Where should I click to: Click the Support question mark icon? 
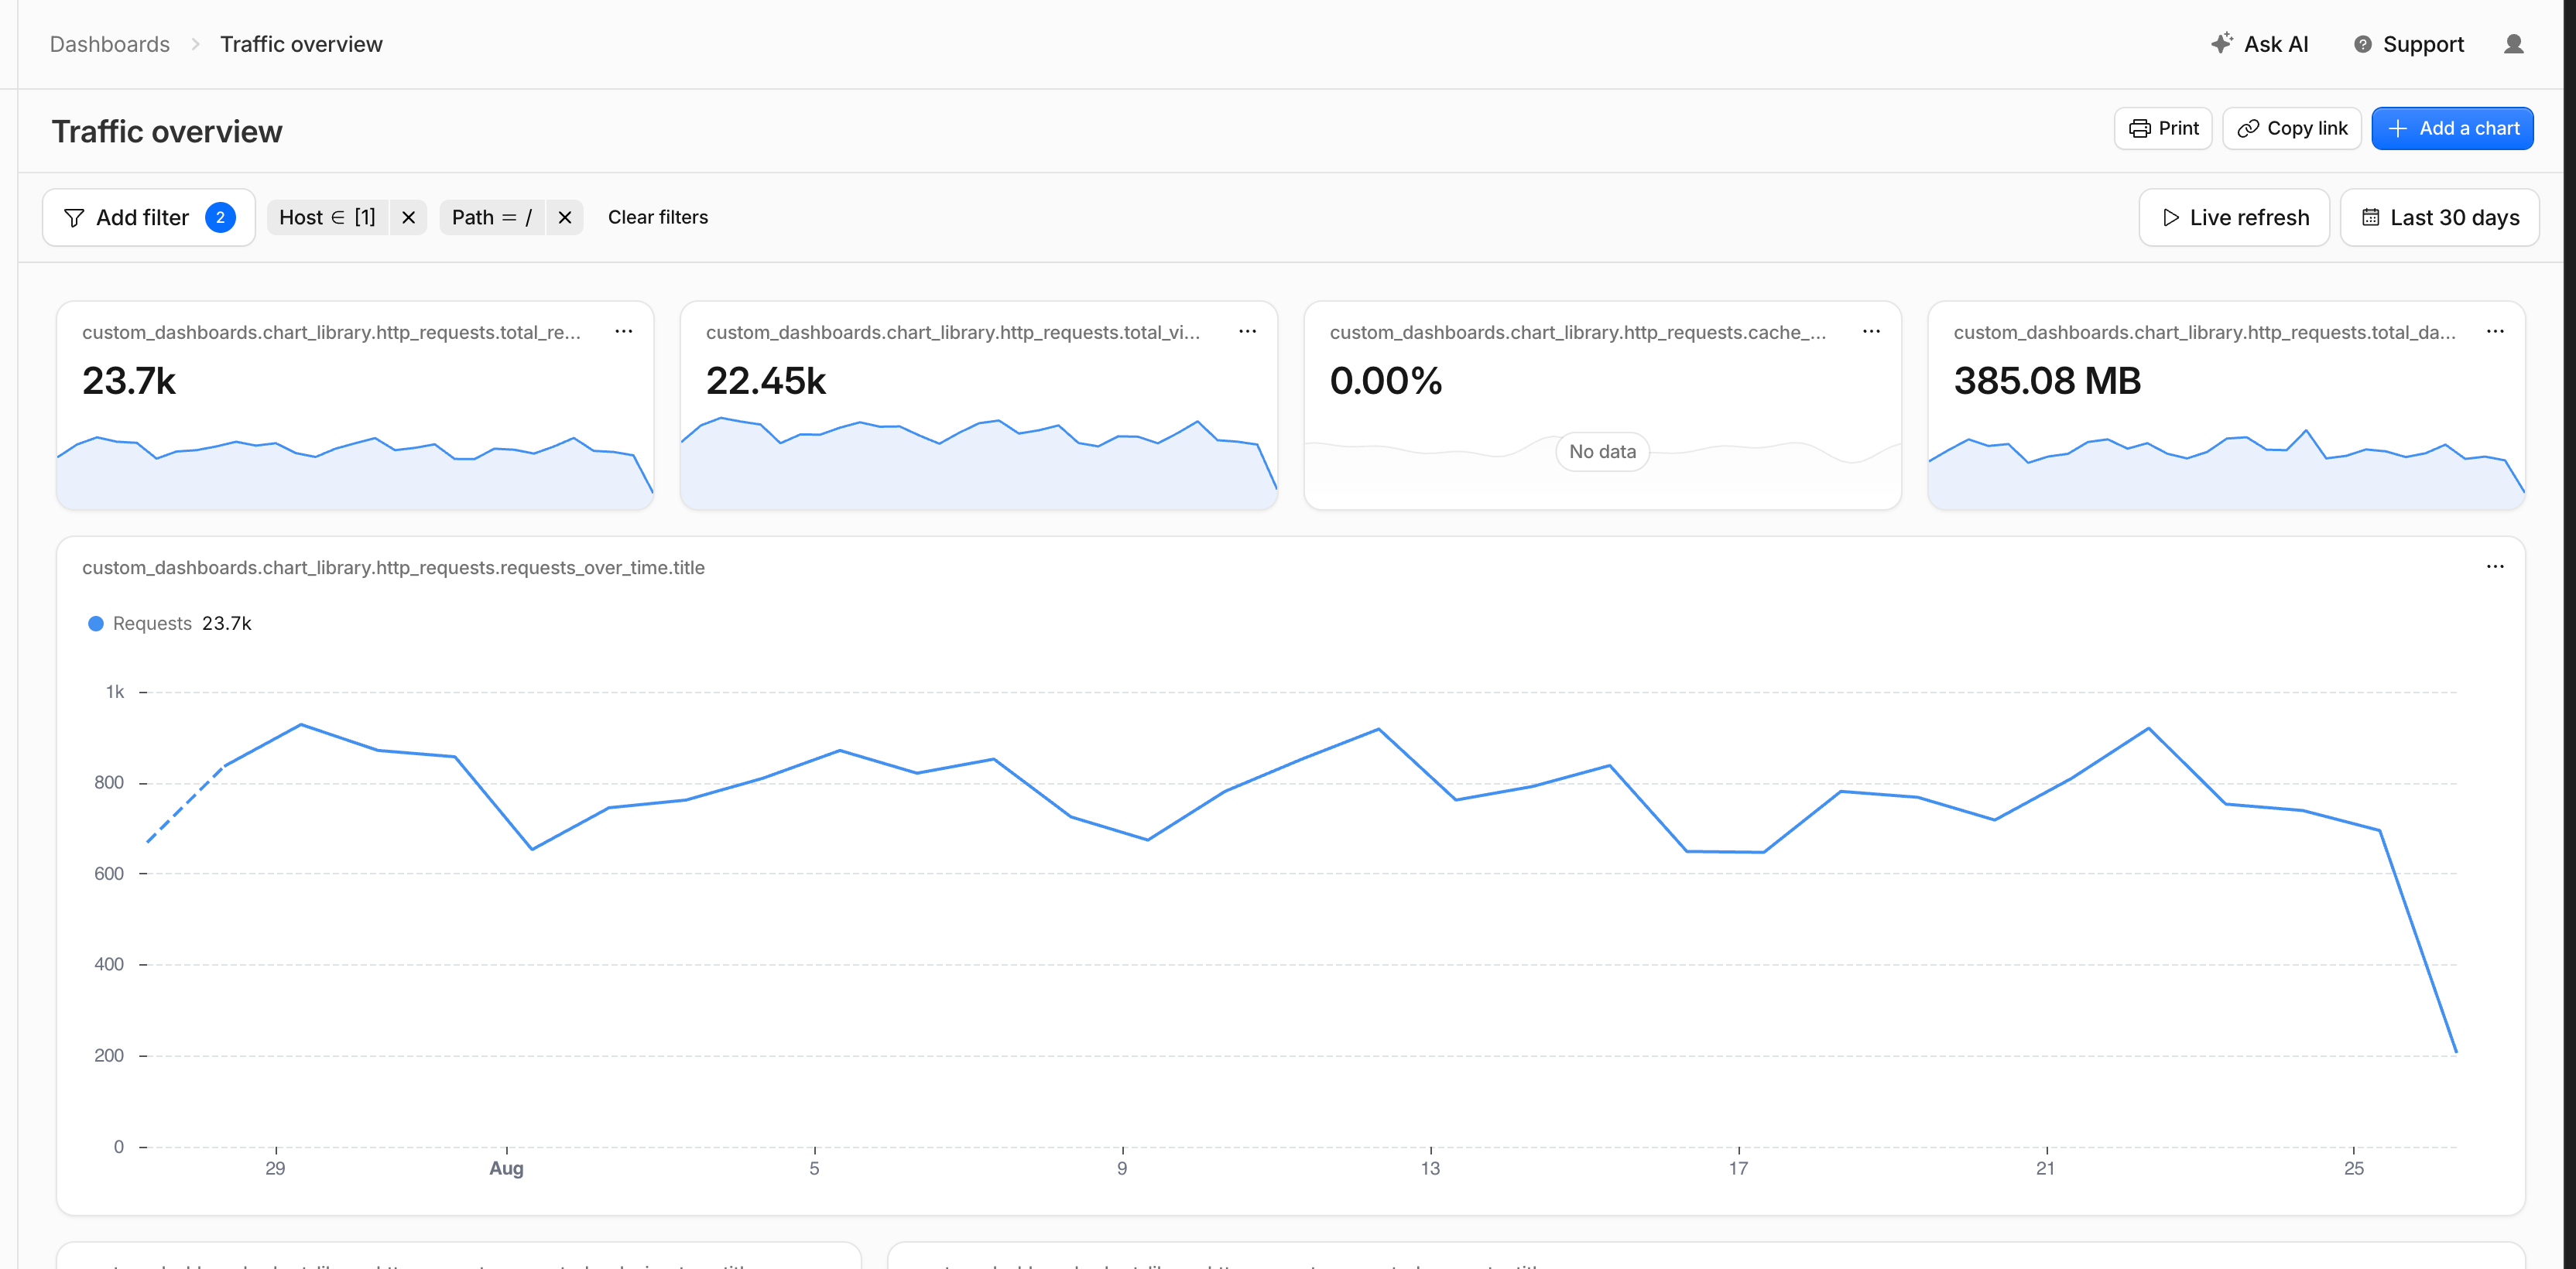[x=2362, y=44]
